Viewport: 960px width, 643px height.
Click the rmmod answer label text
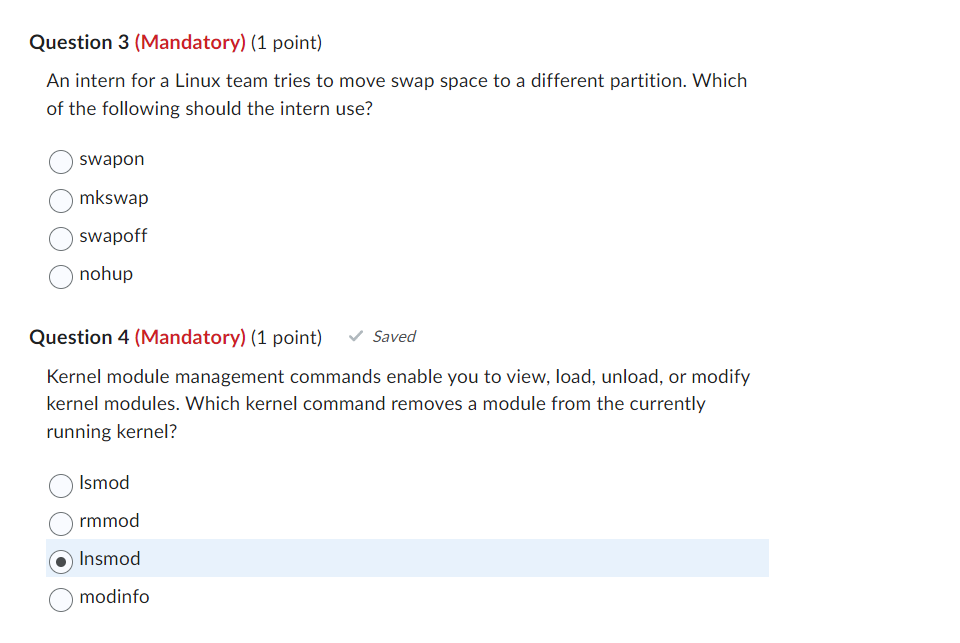coord(110,521)
